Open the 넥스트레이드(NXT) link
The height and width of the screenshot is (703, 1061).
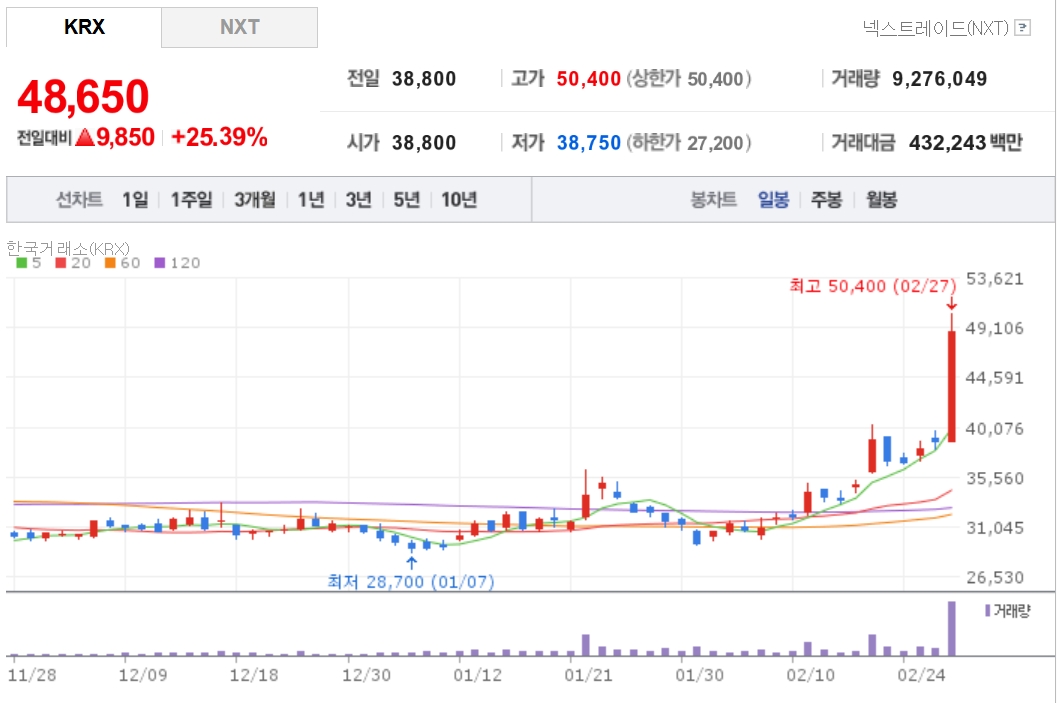pos(934,28)
